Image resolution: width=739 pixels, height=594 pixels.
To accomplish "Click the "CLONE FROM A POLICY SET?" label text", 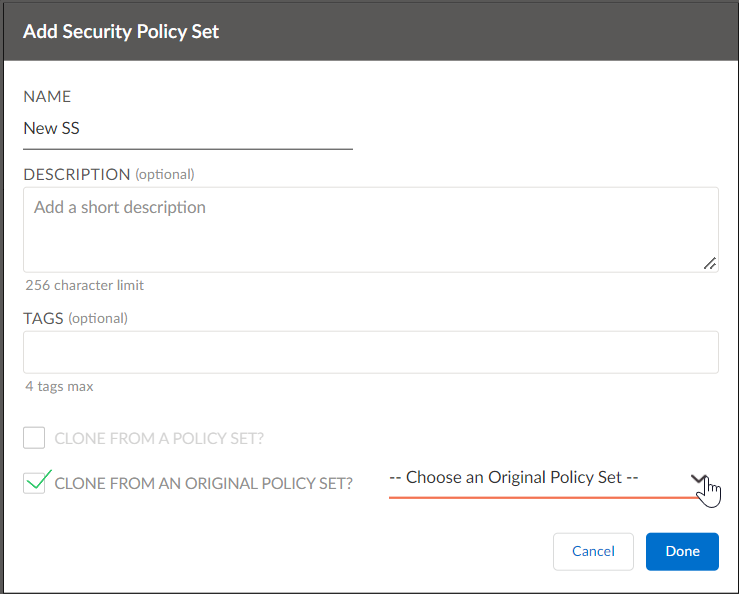I will (x=159, y=438).
